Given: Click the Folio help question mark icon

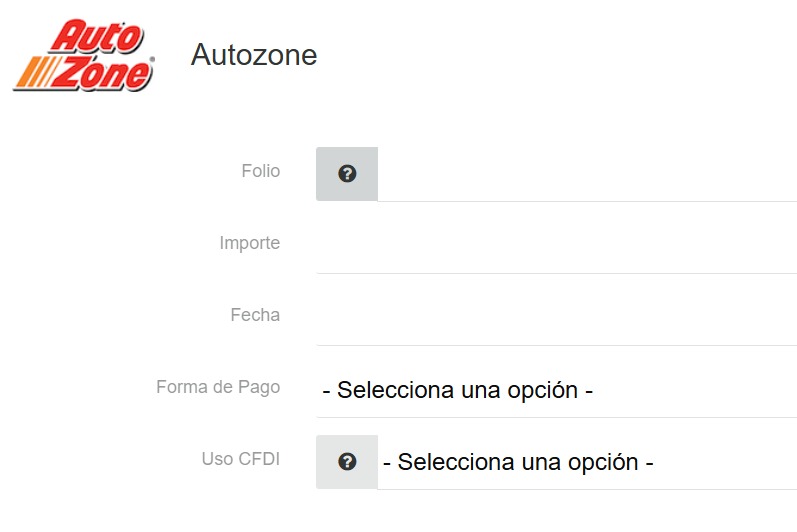Looking at the screenshot, I should click(347, 174).
